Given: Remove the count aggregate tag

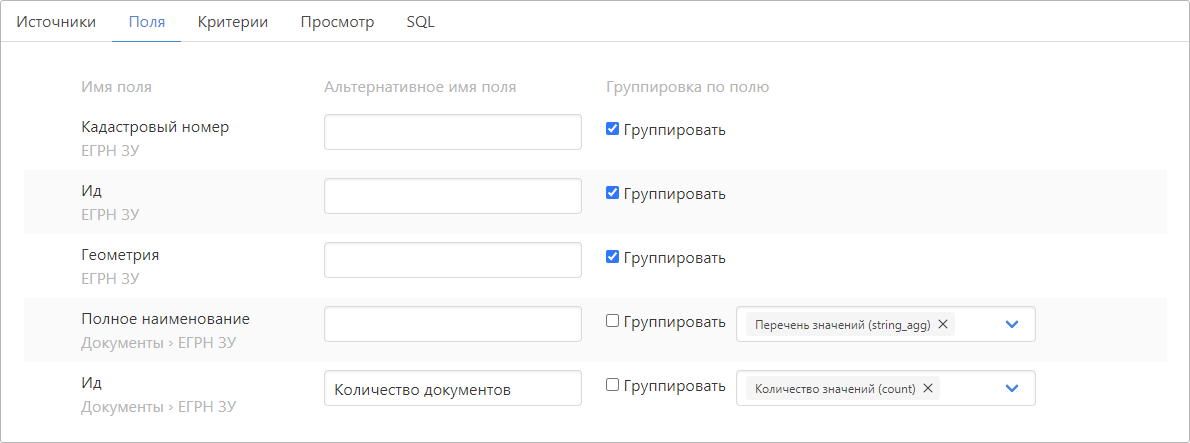Looking at the screenshot, I should tap(927, 389).
